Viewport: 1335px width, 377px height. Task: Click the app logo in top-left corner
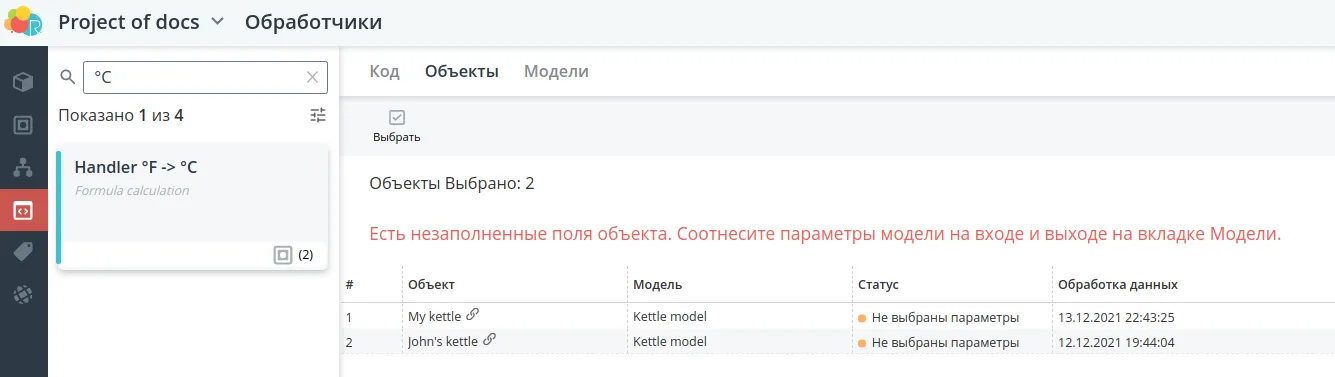coord(23,21)
